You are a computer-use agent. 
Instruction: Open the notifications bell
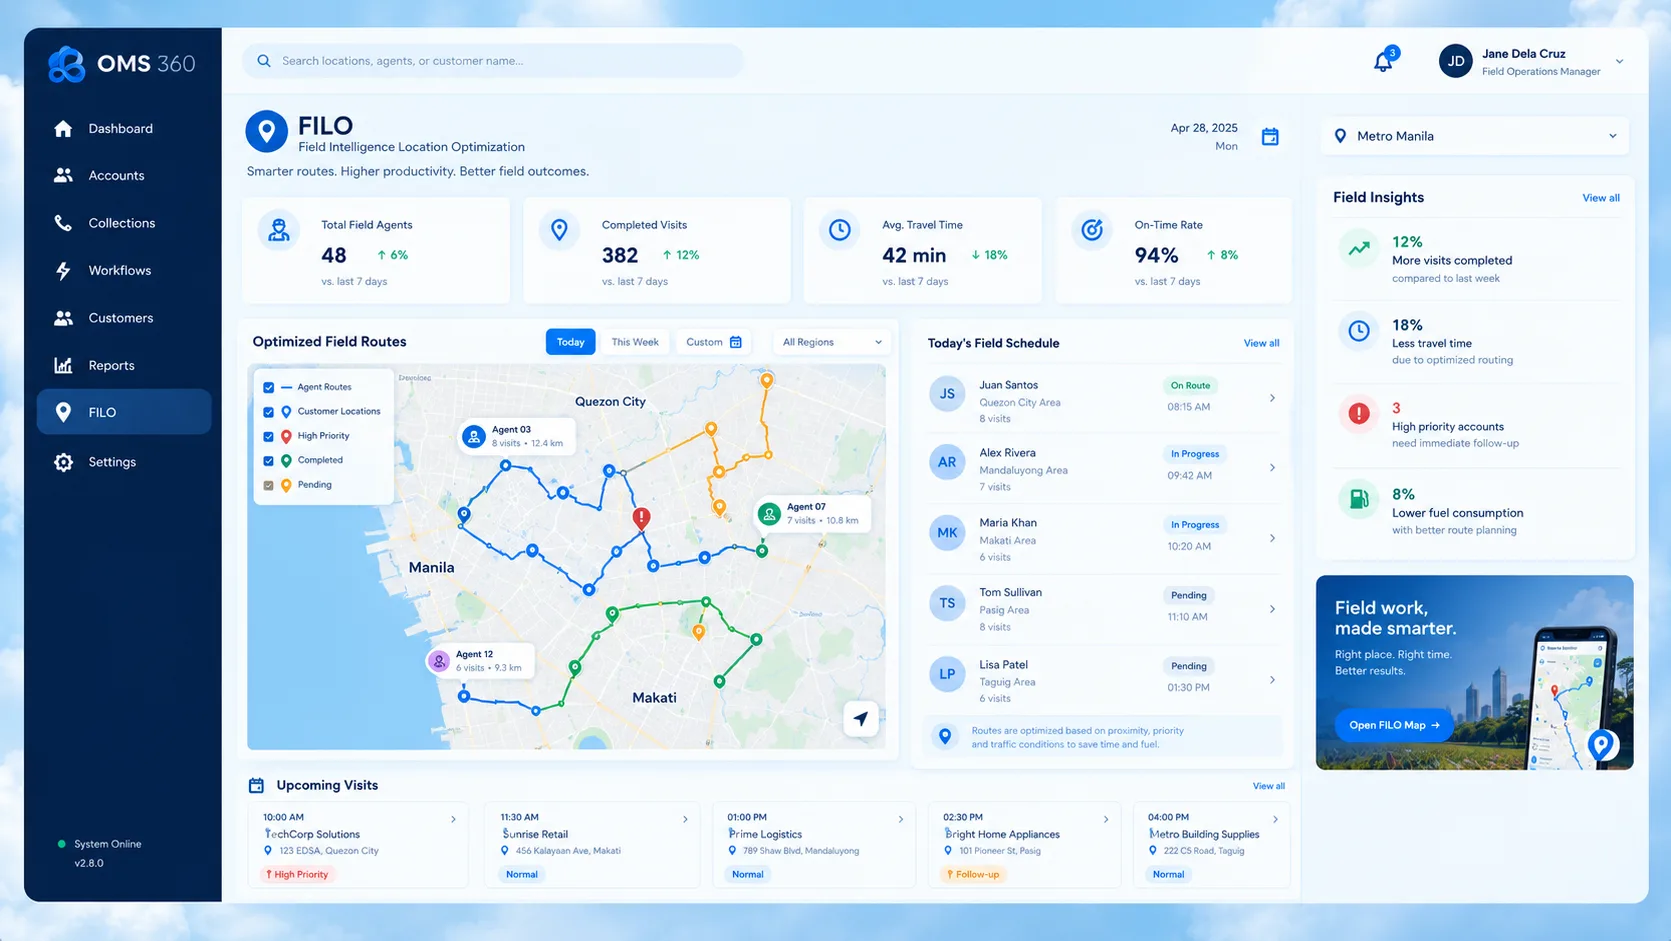(x=1383, y=61)
